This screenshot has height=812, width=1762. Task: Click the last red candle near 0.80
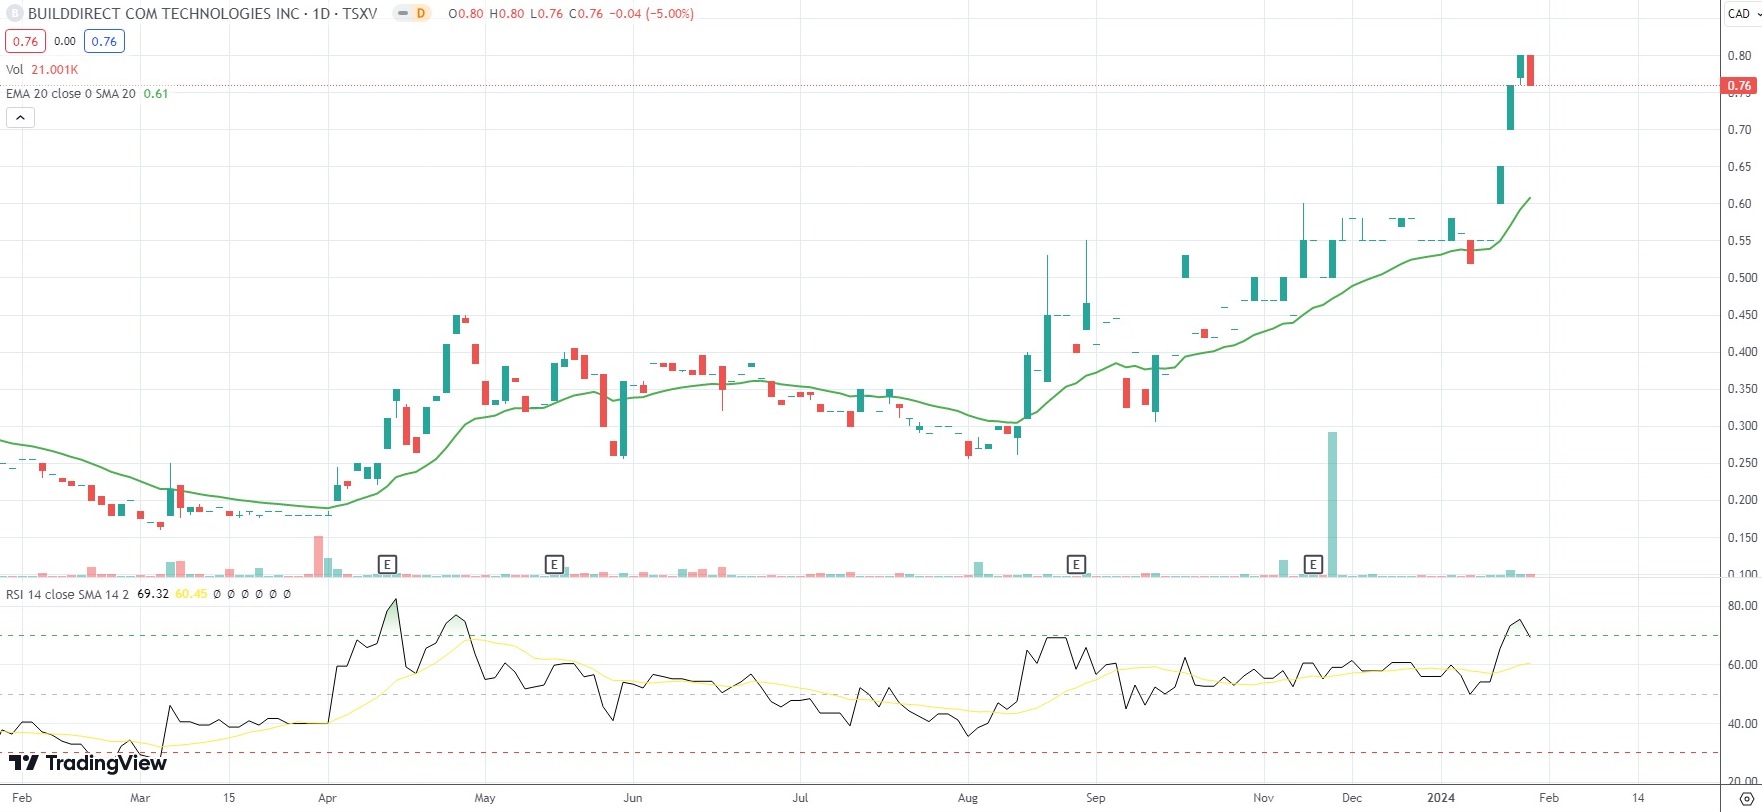click(1530, 70)
